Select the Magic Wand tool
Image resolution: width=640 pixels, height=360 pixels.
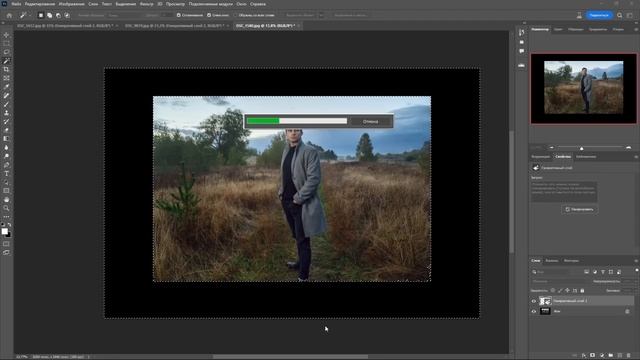6,61
